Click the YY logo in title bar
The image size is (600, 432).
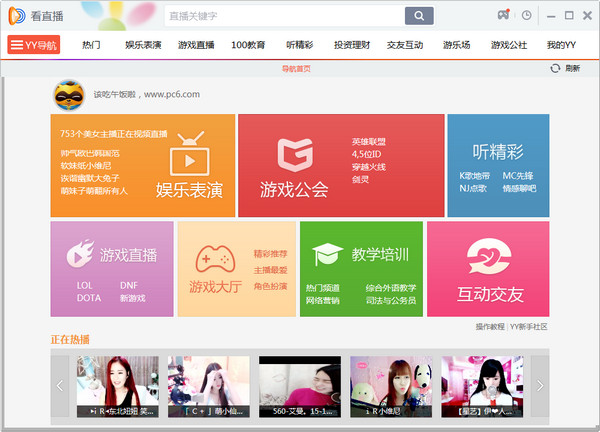pyautogui.click(x=18, y=16)
